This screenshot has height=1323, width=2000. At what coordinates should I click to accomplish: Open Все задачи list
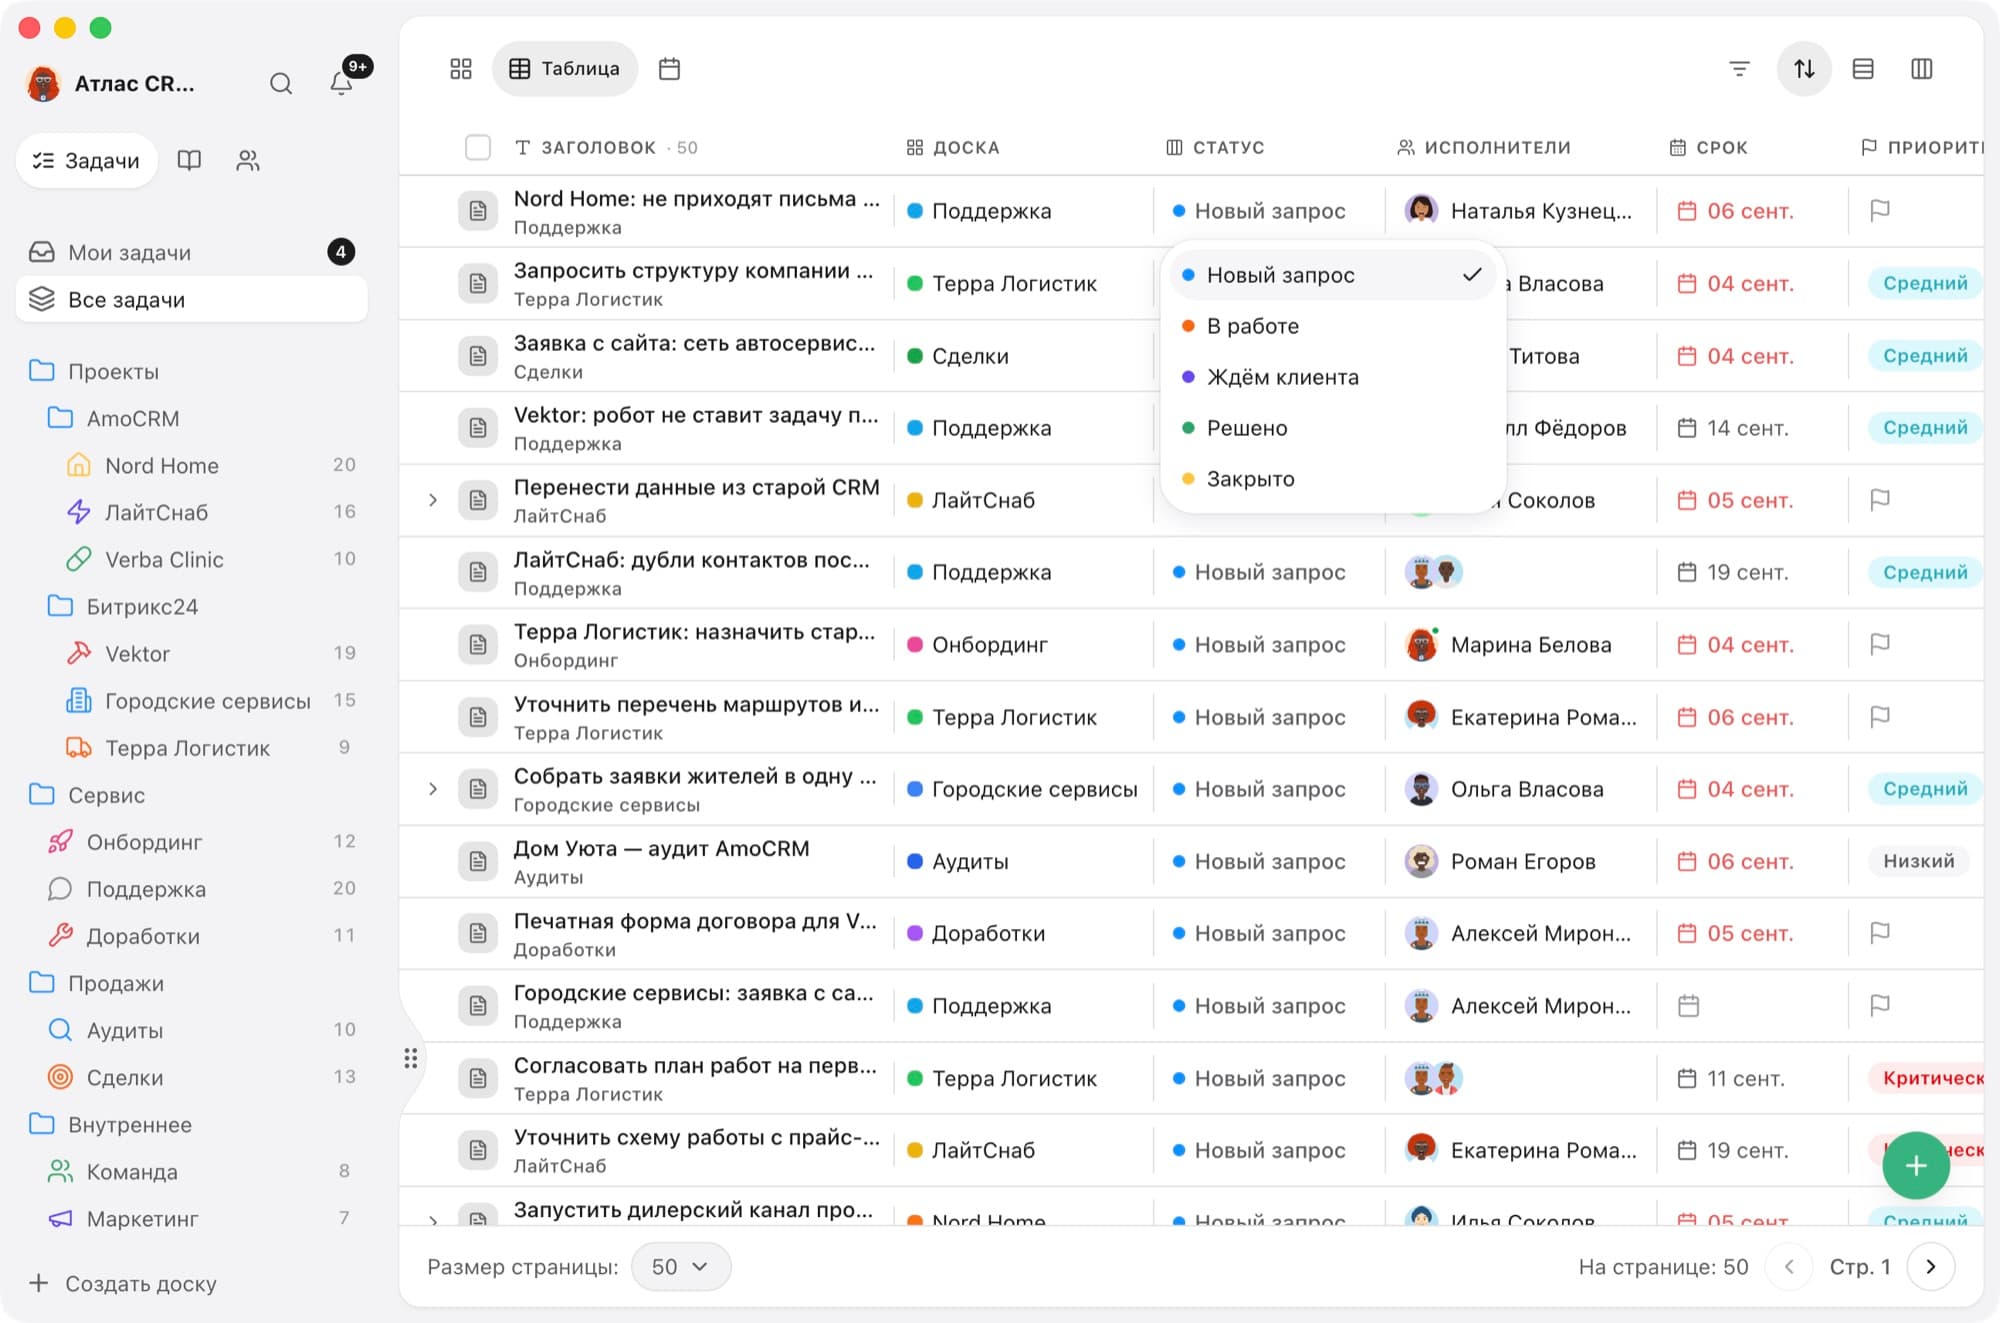click(192, 300)
